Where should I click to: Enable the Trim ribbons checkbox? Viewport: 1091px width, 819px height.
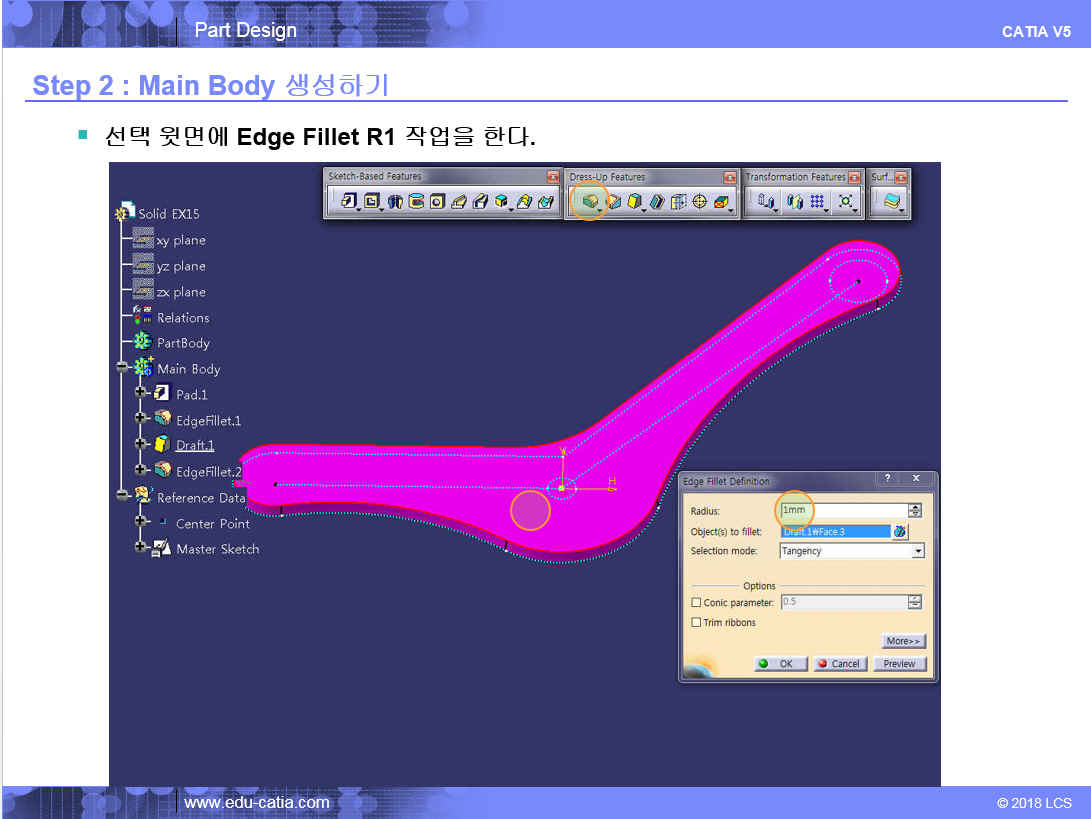click(696, 622)
